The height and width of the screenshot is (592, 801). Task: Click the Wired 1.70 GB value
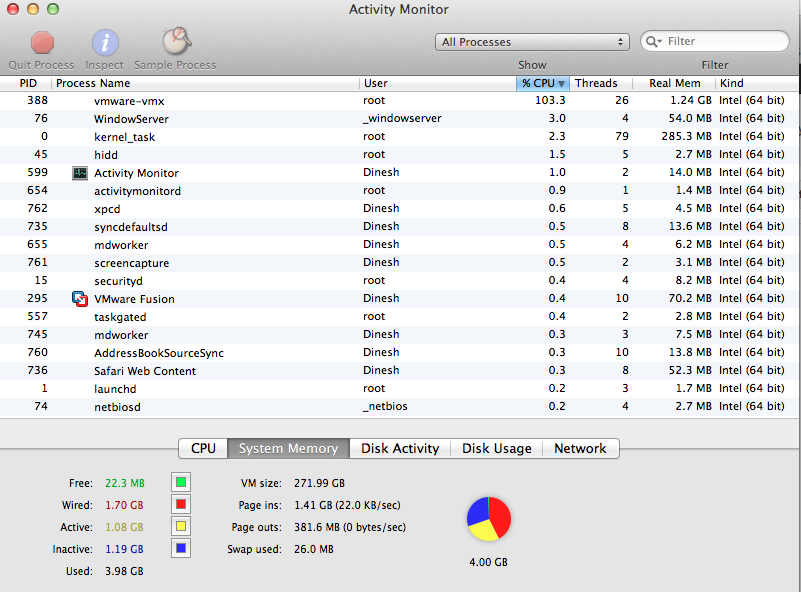point(124,505)
